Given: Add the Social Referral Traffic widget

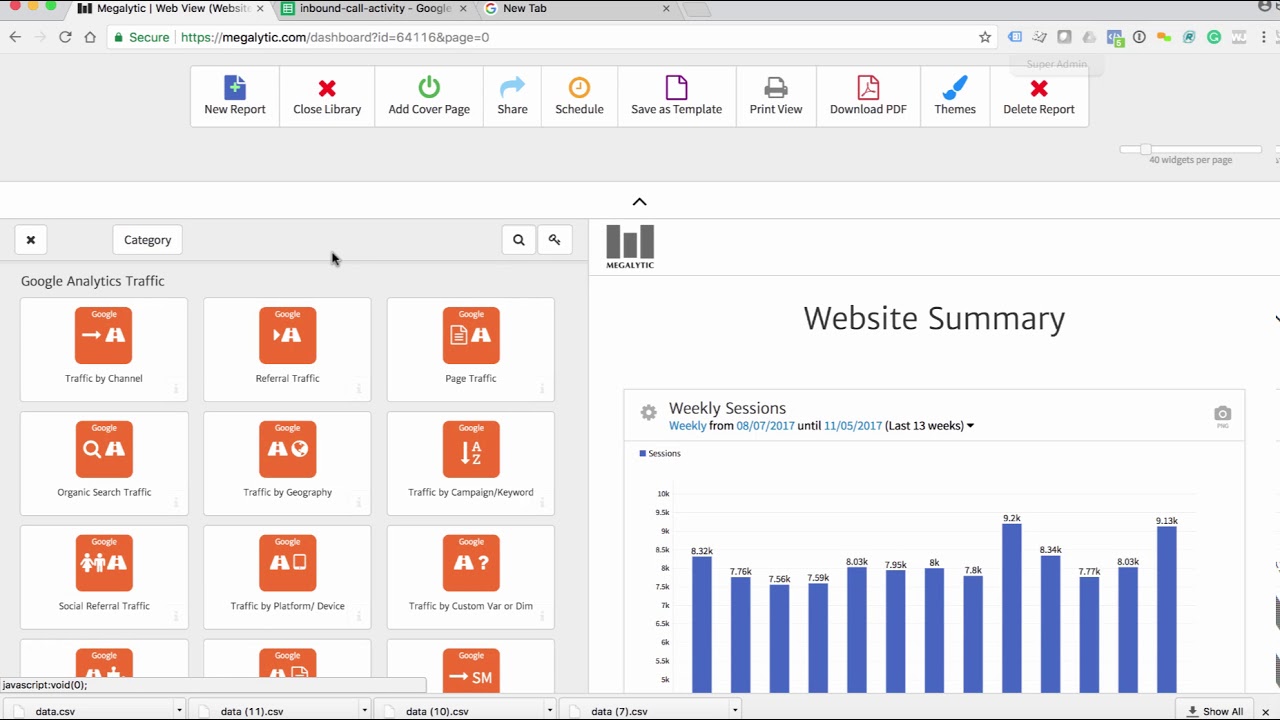Looking at the screenshot, I should [104, 577].
